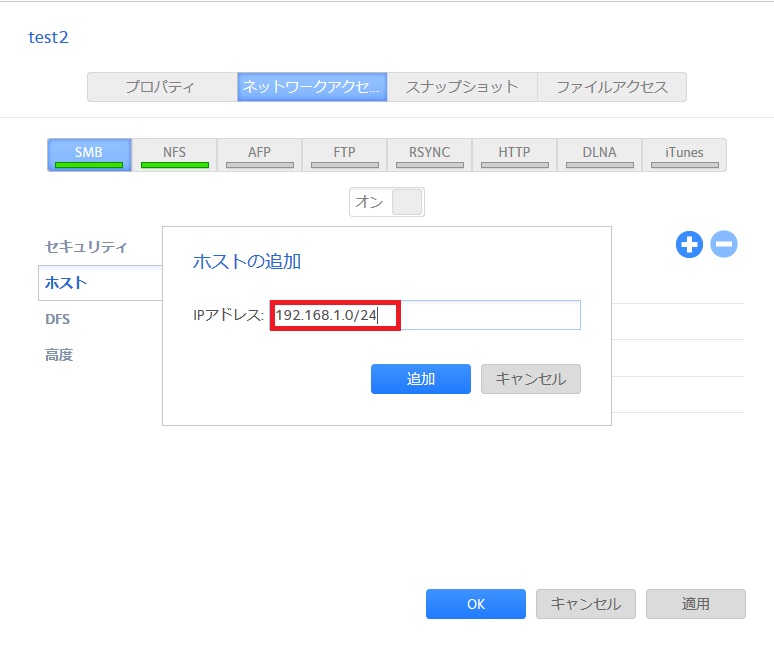Click the blue plus add-host icon
Image resolution: width=774 pixels, height=650 pixels.
click(x=689, y=244)
